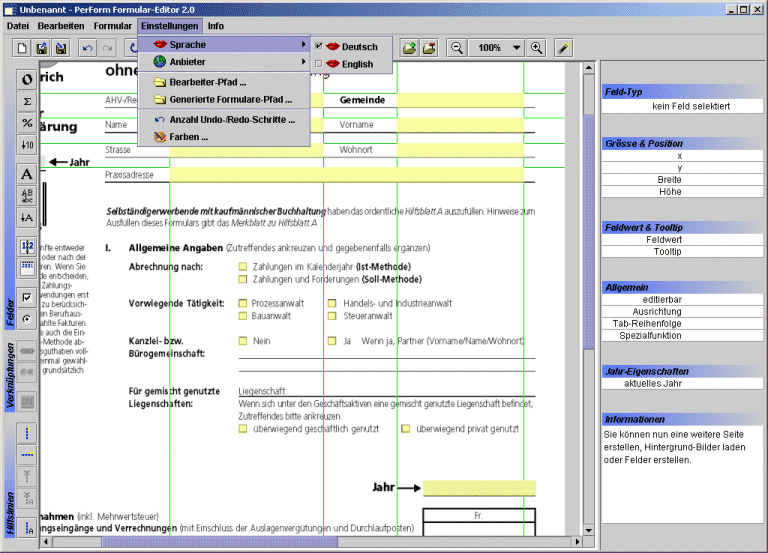Select the rounding ↓10 field tool
The image size is (768, 553).
(x=27, y=145)
